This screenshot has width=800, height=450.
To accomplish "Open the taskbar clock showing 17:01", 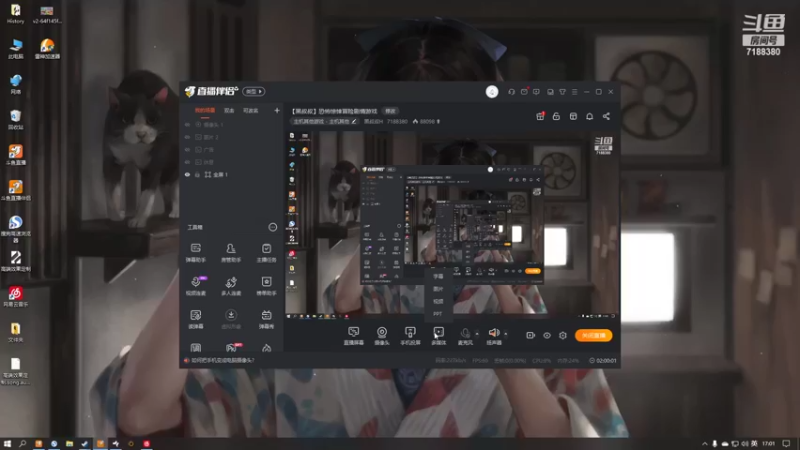I will pos(768,443).
